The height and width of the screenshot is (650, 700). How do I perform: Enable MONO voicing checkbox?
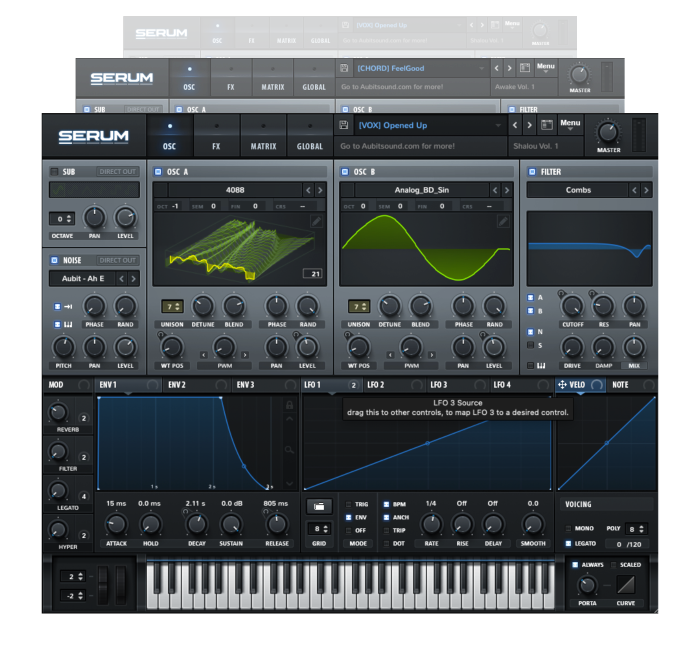click(x=568, y=529)
